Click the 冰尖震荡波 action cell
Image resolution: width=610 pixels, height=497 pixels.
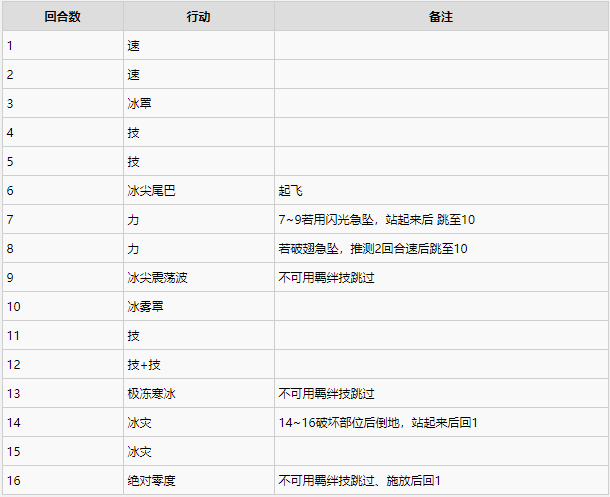point(198,278)
